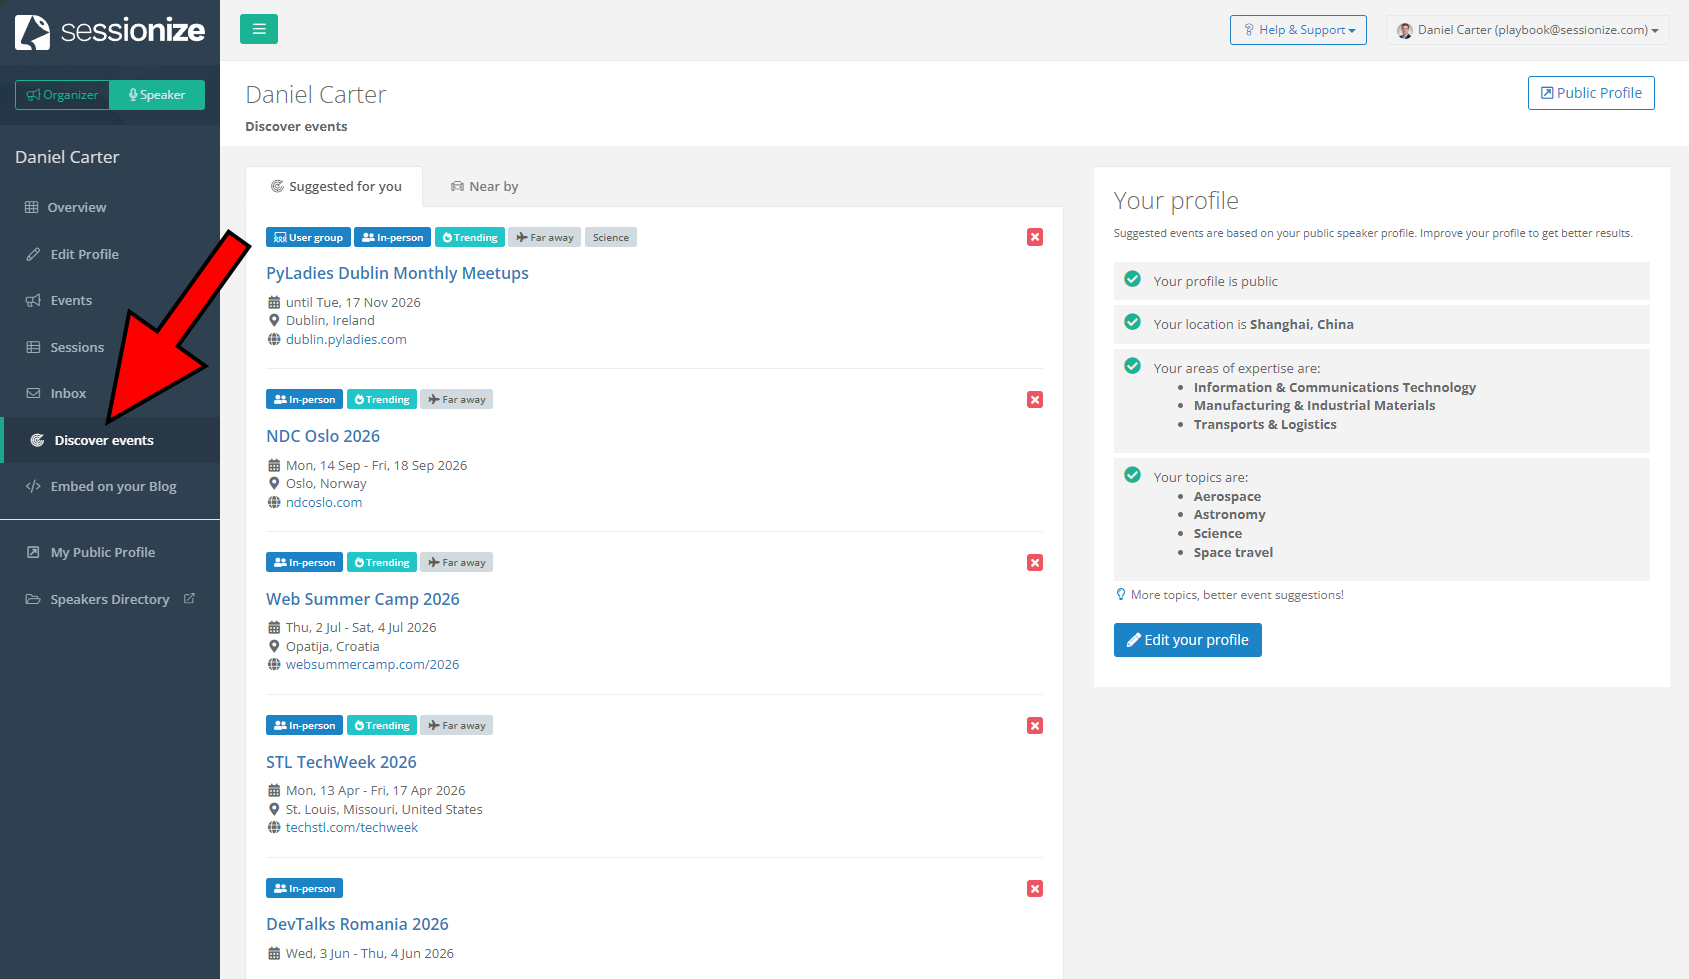The width and height of the screenshot is (1689, 979).
Task: Expand the Help & Support dropdown
Action: (1298, 30)
